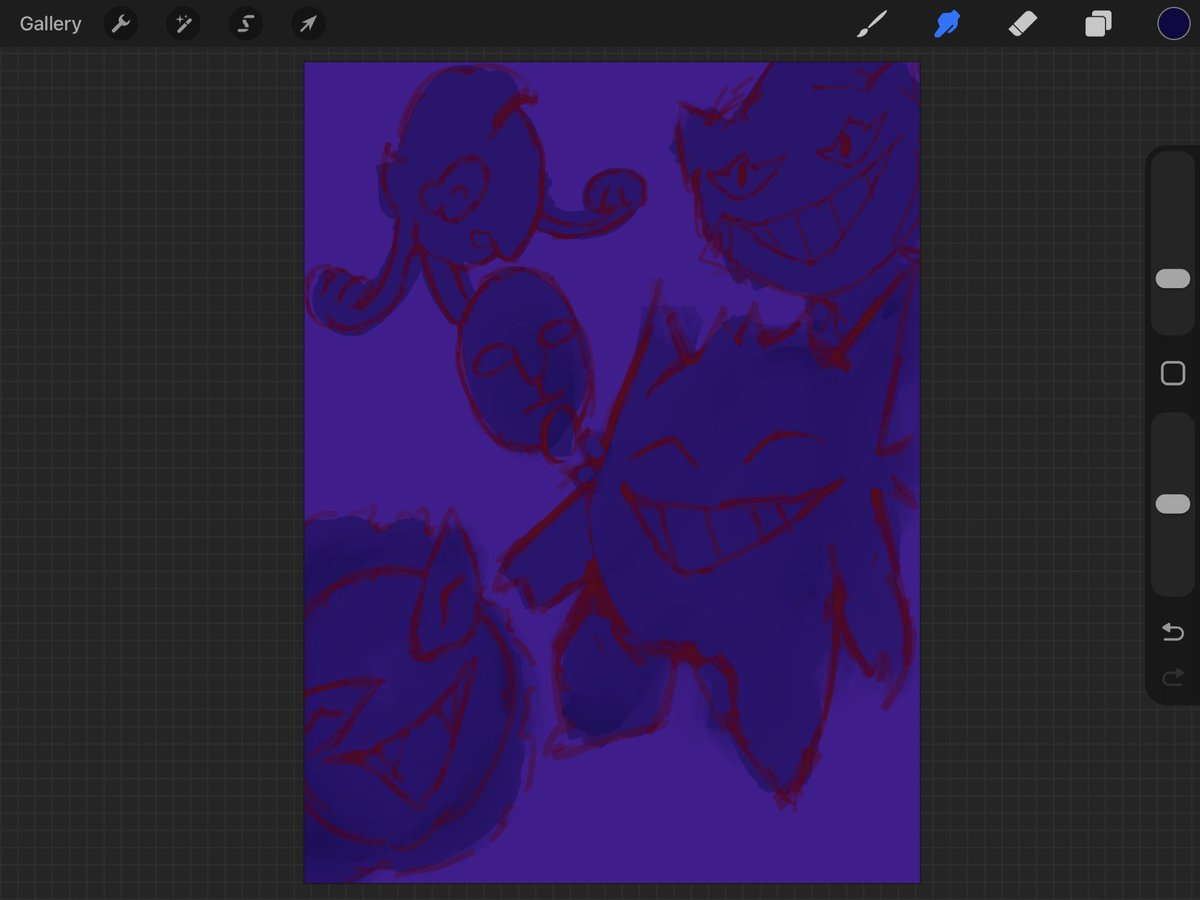Tap the square Modify button in sidebar
Image resolution: width=1200 pixels, height=900 pixels.
tap(1173, 374)
